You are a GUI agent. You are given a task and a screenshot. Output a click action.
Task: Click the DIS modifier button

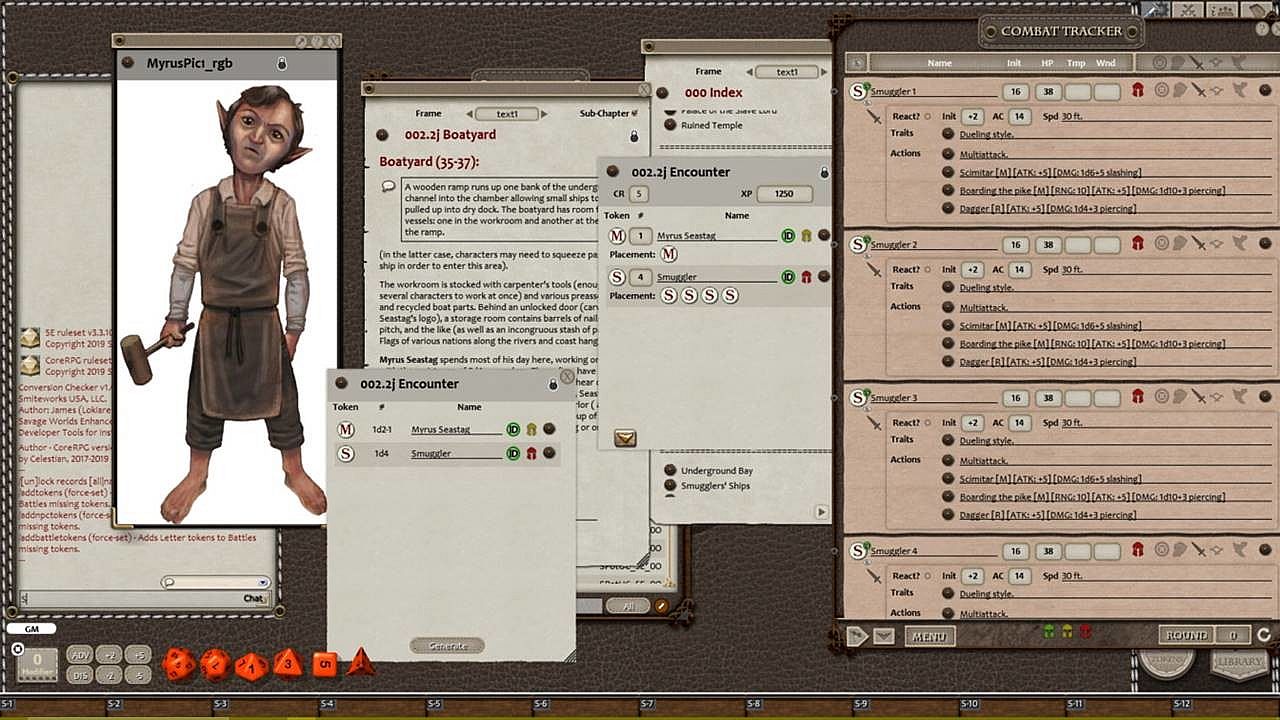[x=81, y=675]
